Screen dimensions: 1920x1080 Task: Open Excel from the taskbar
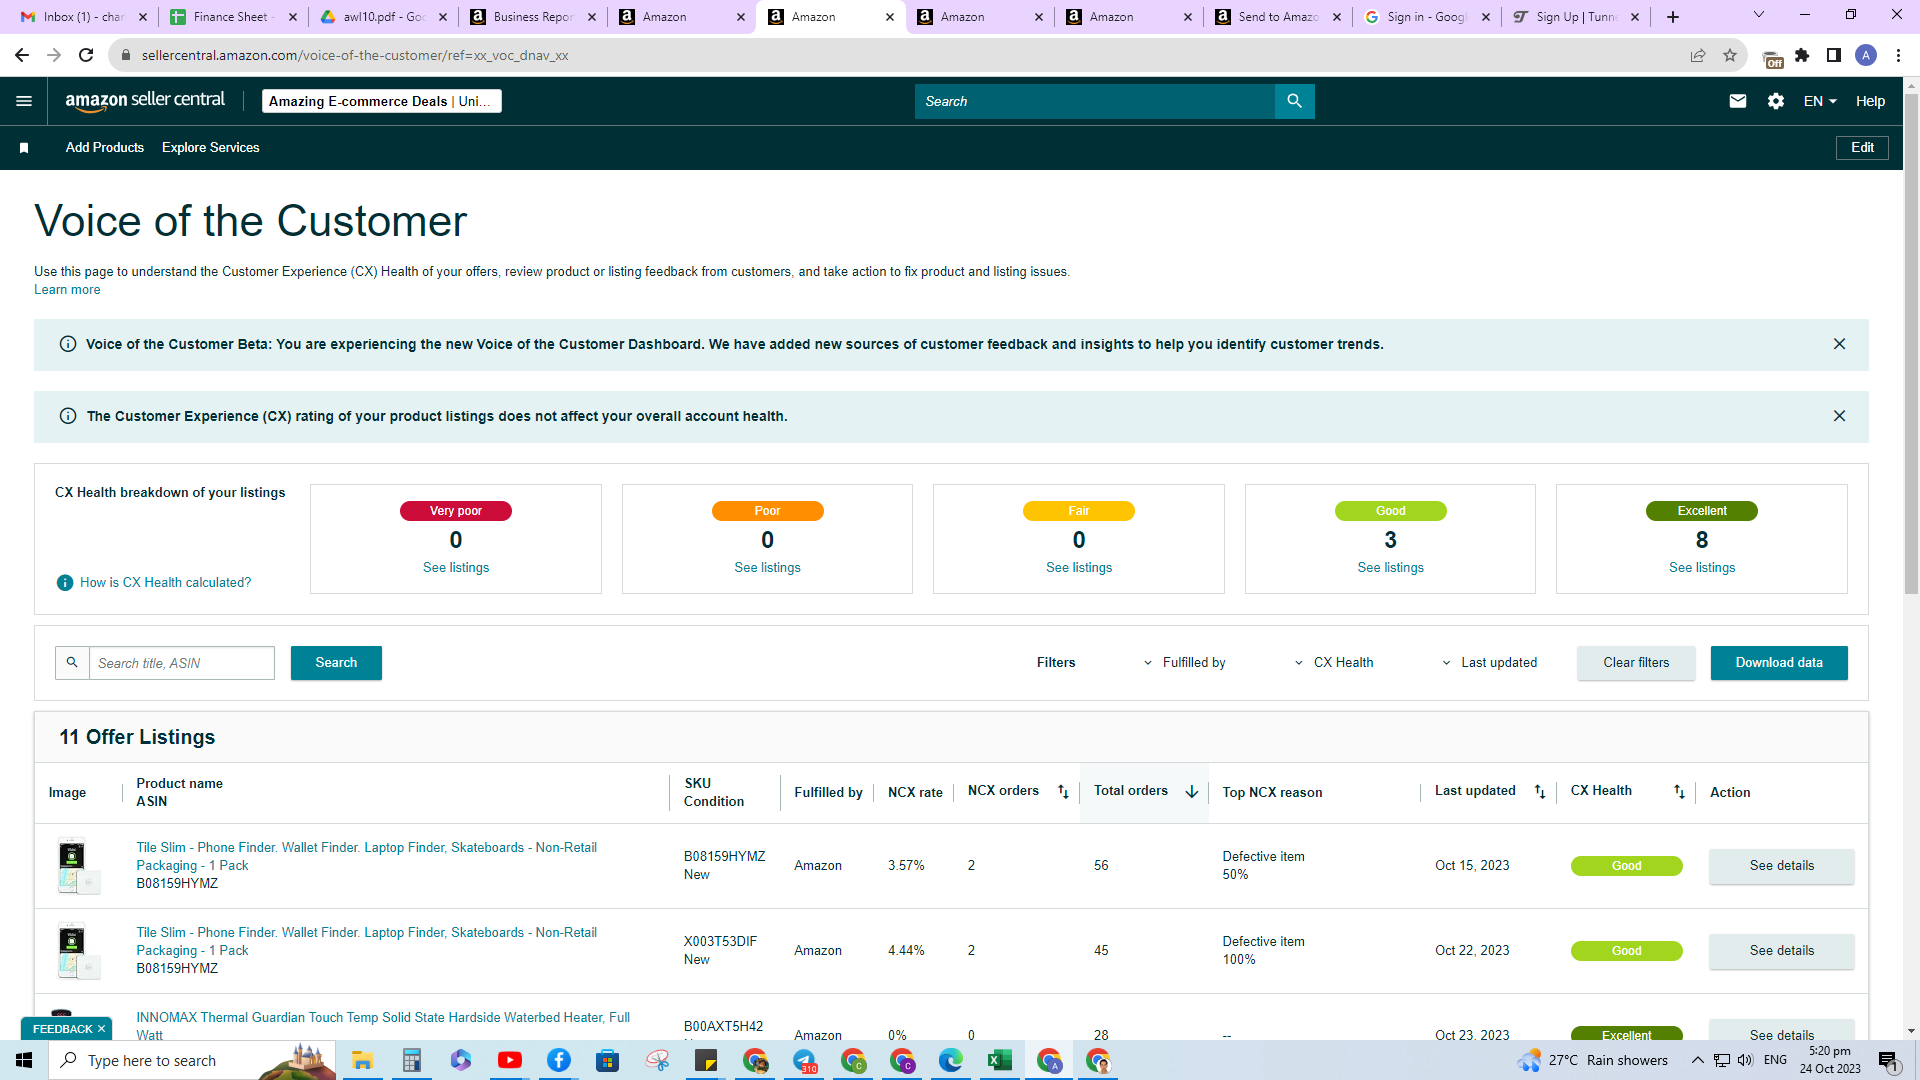coord(1000,1060)
